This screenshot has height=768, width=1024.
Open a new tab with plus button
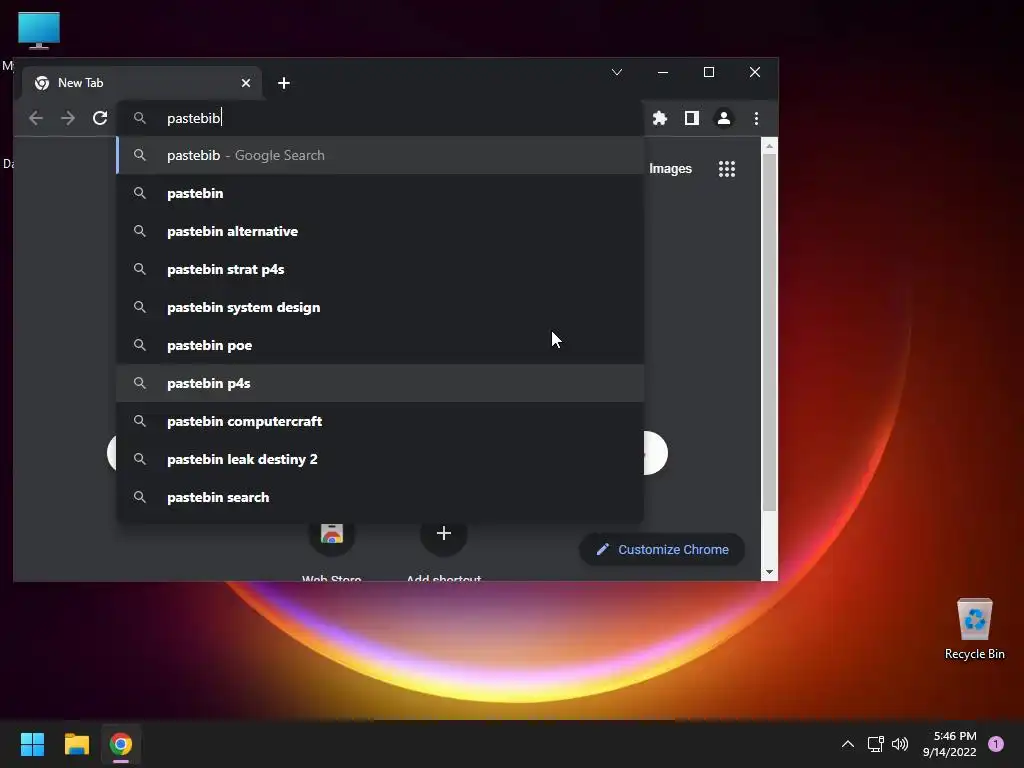283,83
